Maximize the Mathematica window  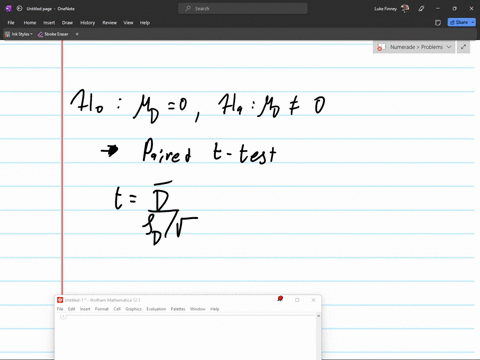pyautogui.click(x=297, y=300)
